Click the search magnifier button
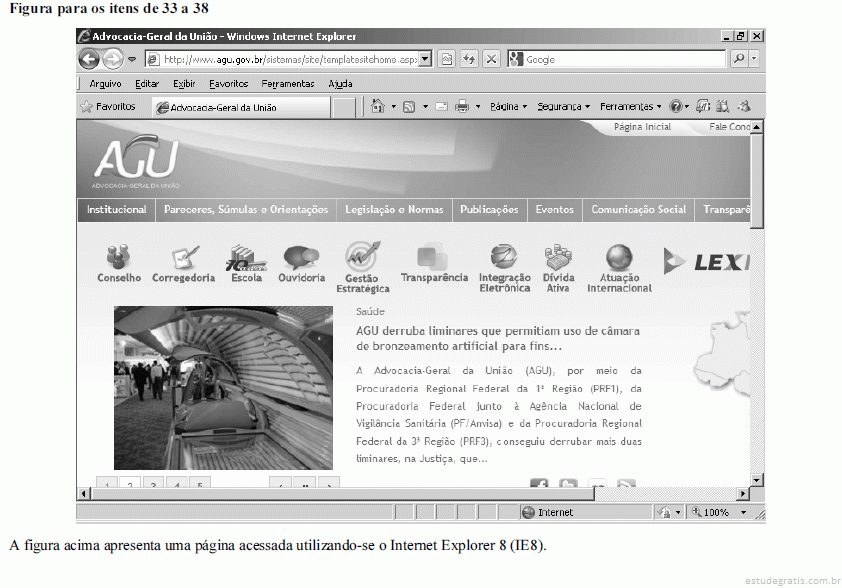The width and height of the screenshot is (842, 588). point(739,59)
